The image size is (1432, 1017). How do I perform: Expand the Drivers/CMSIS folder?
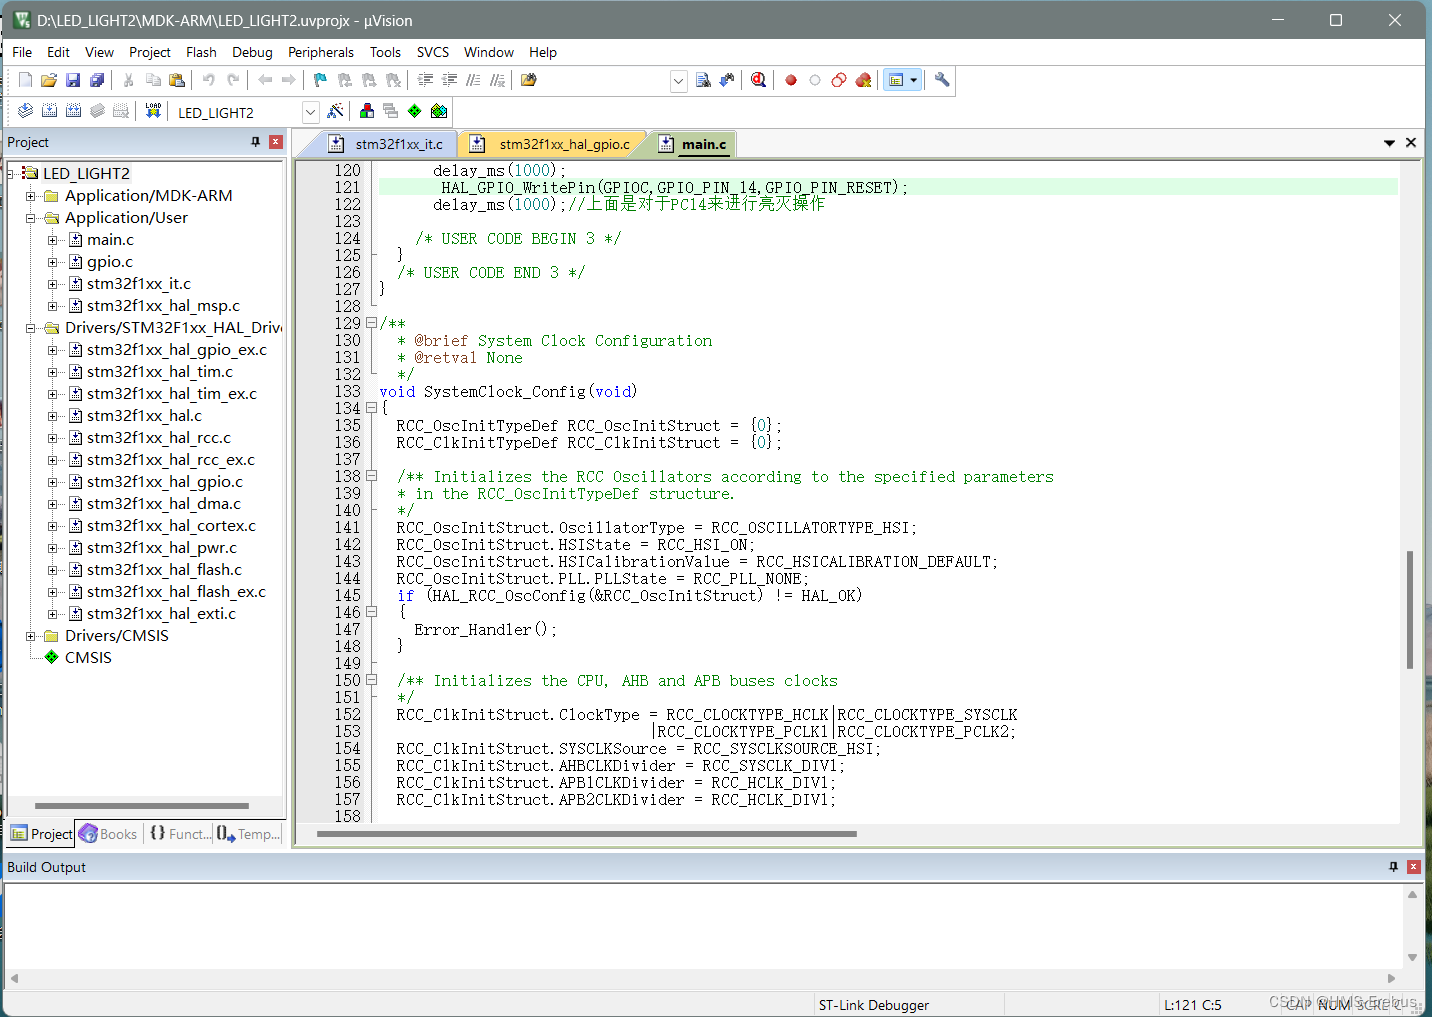pyautogui.click(x=31, y=636)
